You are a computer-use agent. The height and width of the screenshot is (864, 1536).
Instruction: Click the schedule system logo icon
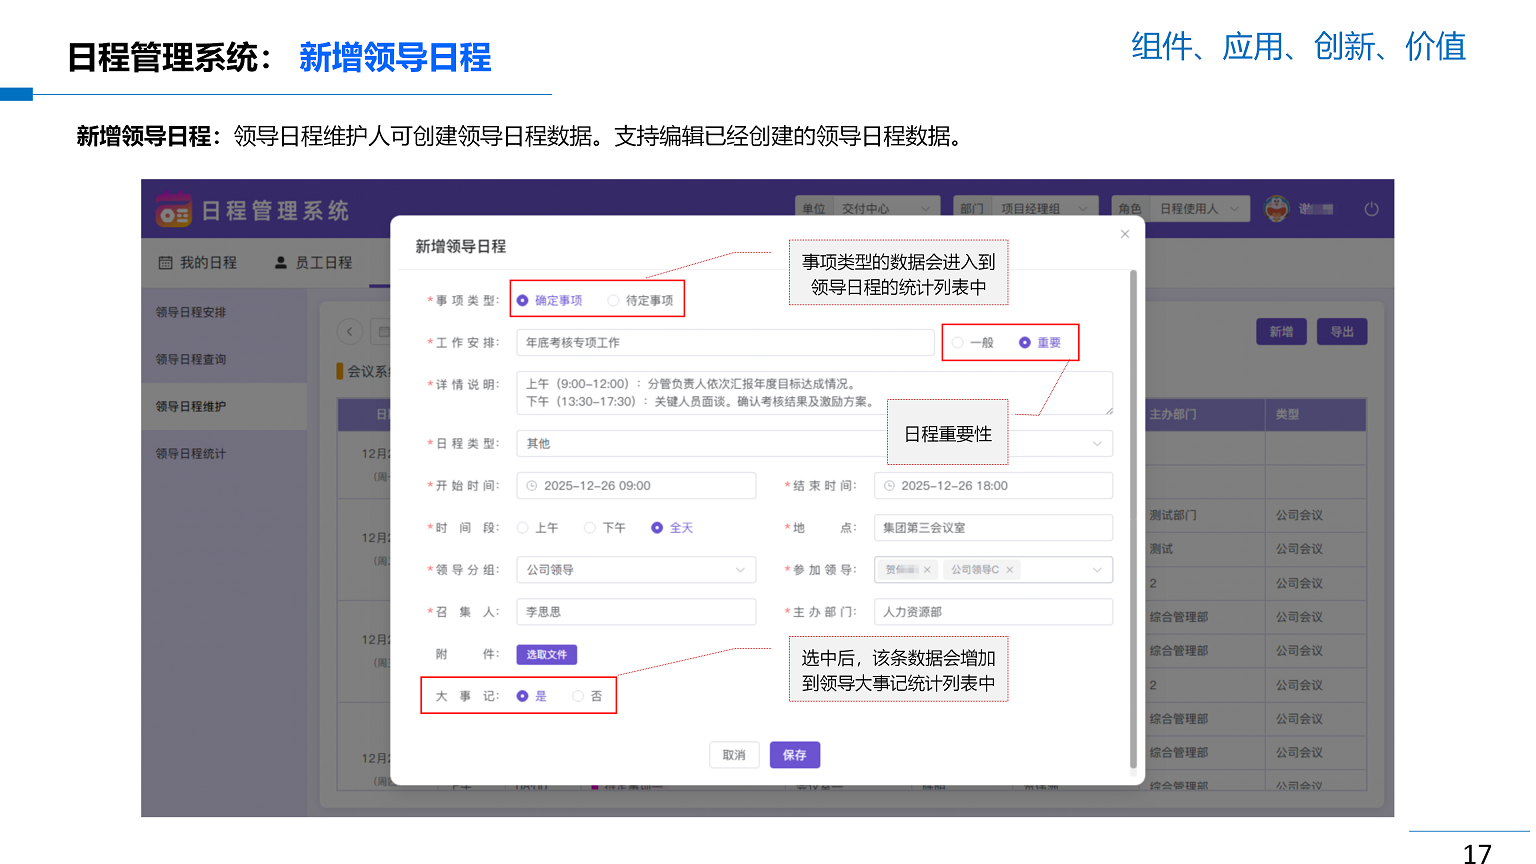[x=173, y=211]
